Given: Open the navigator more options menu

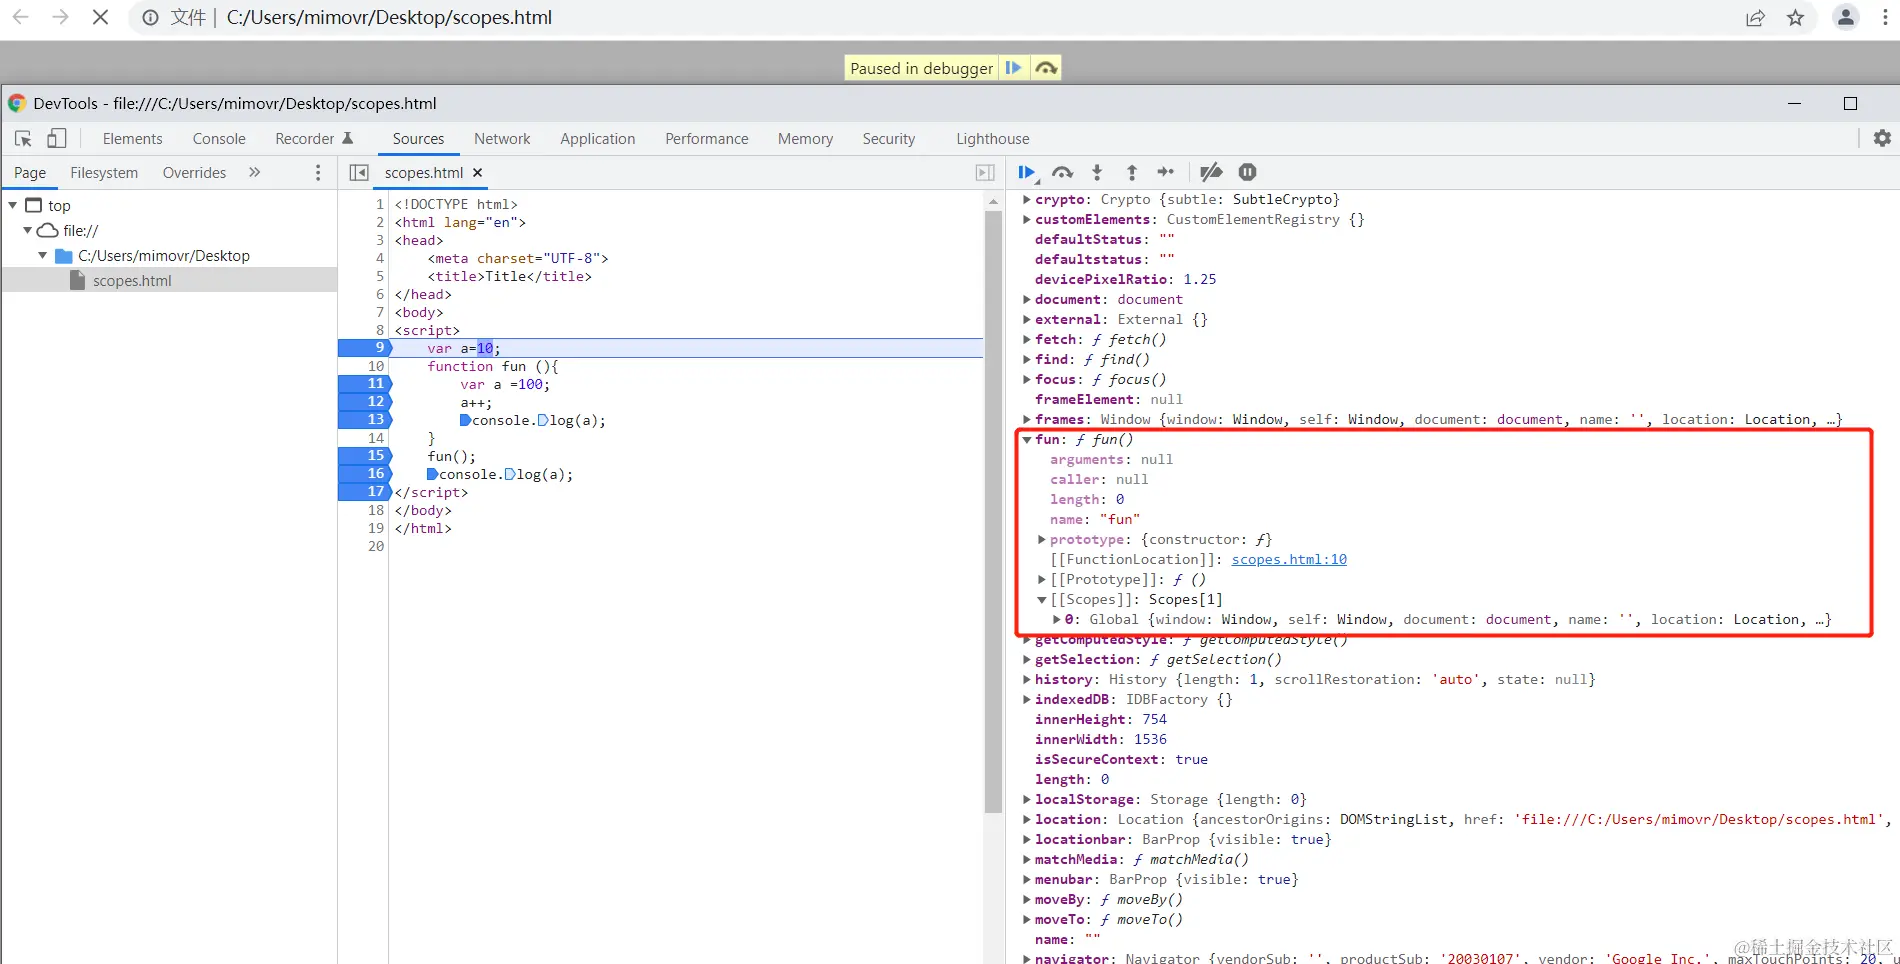Looking at the screenshot, I should pyautogui.click(x=318, y=173).
